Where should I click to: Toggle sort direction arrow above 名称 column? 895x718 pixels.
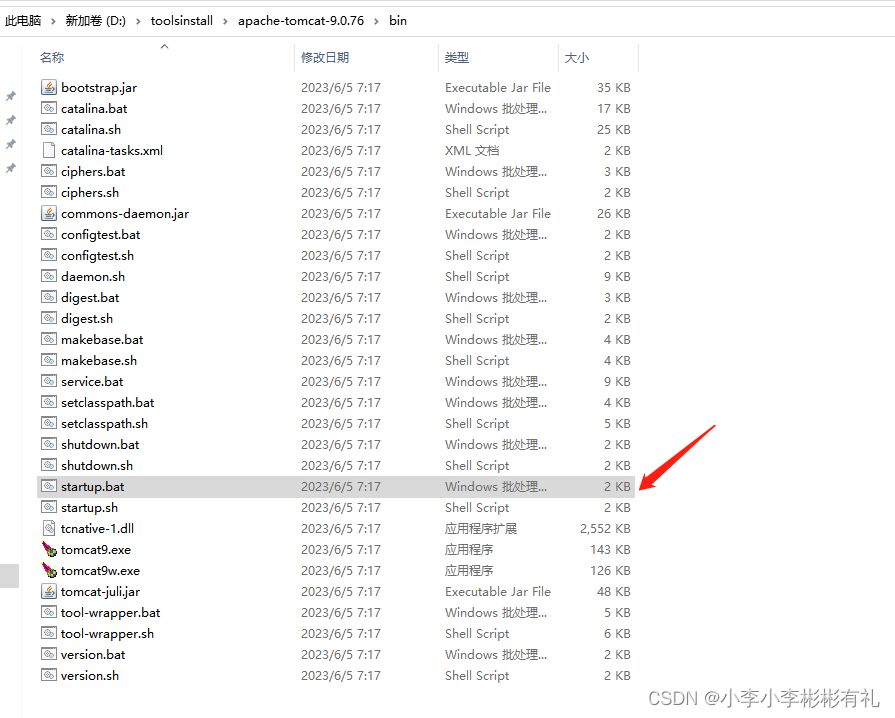[164, 46]
